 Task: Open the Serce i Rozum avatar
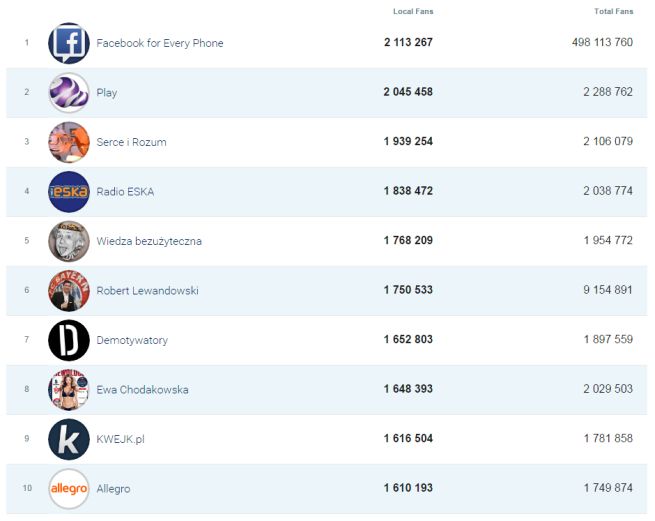point(69,142)
